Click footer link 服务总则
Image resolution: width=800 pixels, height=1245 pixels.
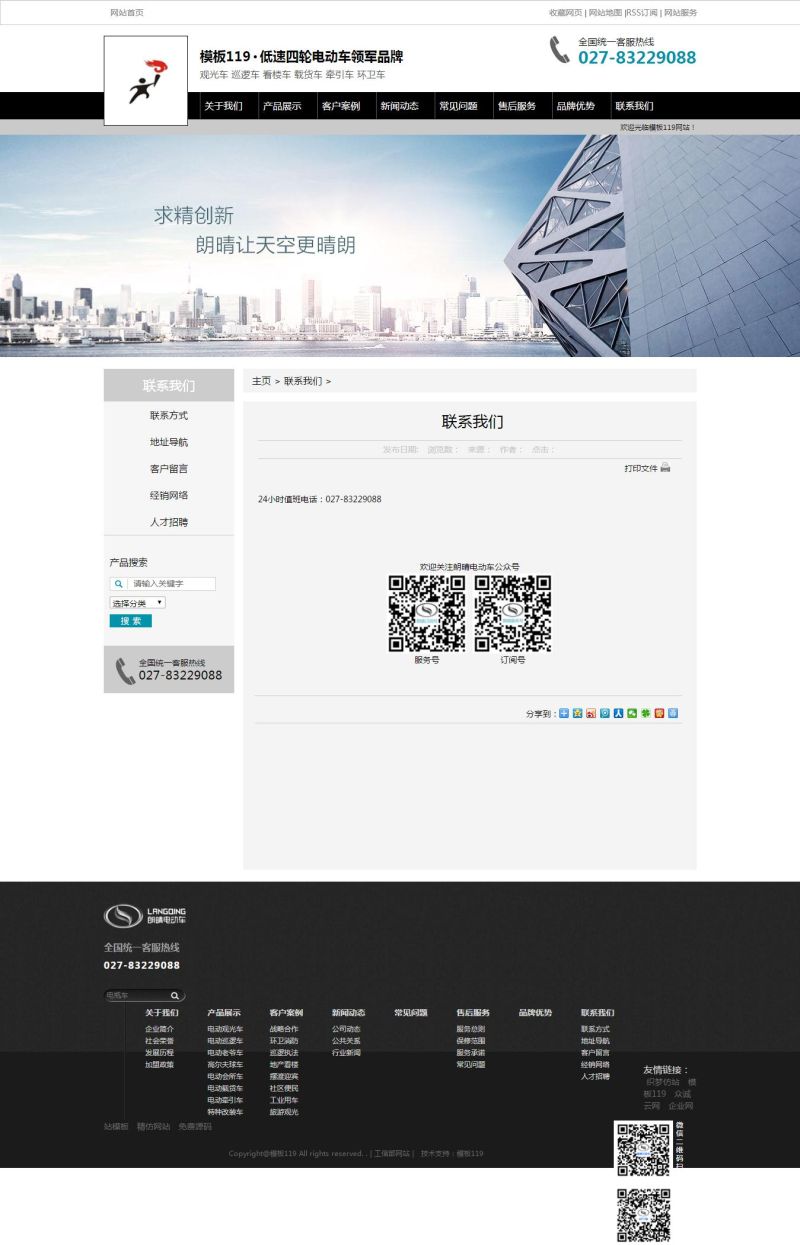[471, 1029]
